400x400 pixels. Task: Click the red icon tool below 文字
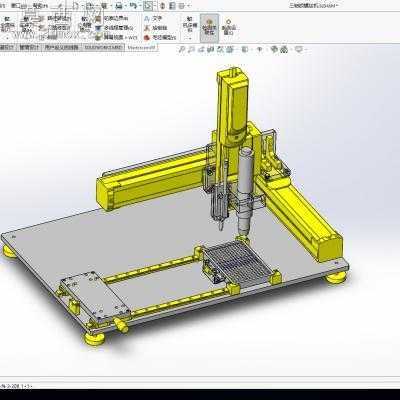pyautogui.click(x=147, y=38)
